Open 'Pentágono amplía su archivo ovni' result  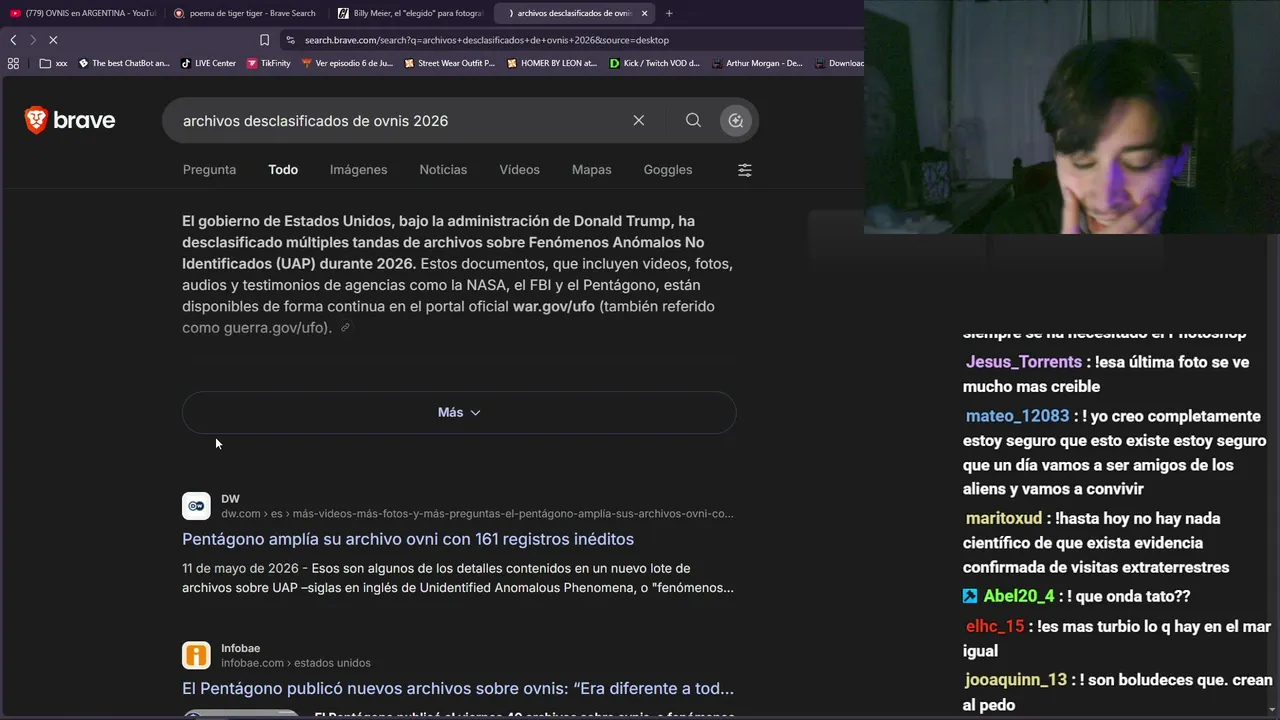(408, 539)
